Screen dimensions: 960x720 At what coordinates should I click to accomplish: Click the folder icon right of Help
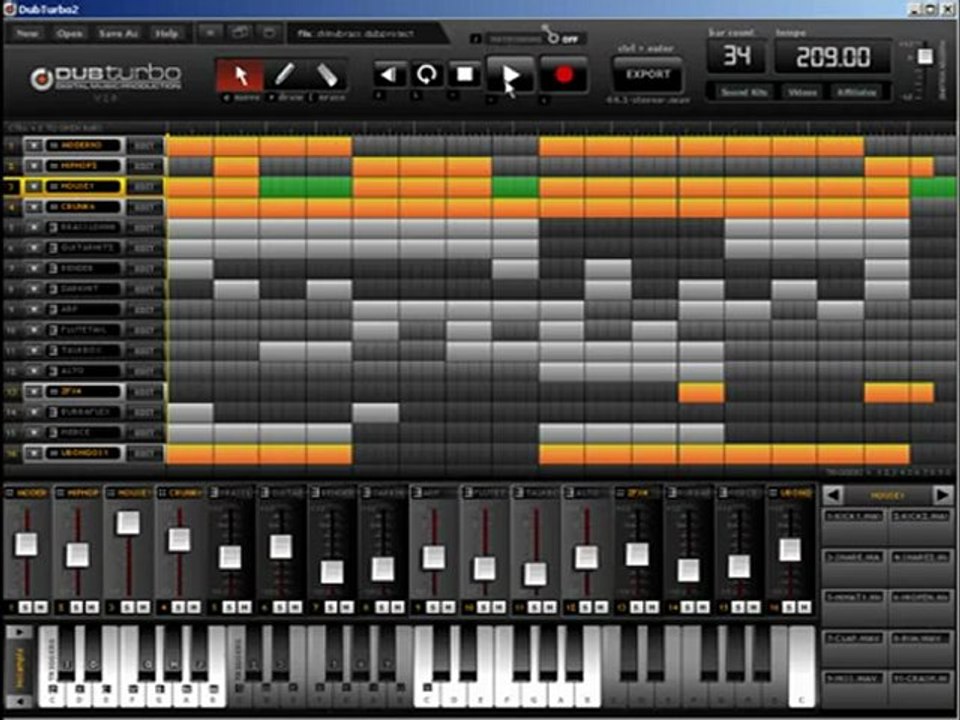[239, 33]
